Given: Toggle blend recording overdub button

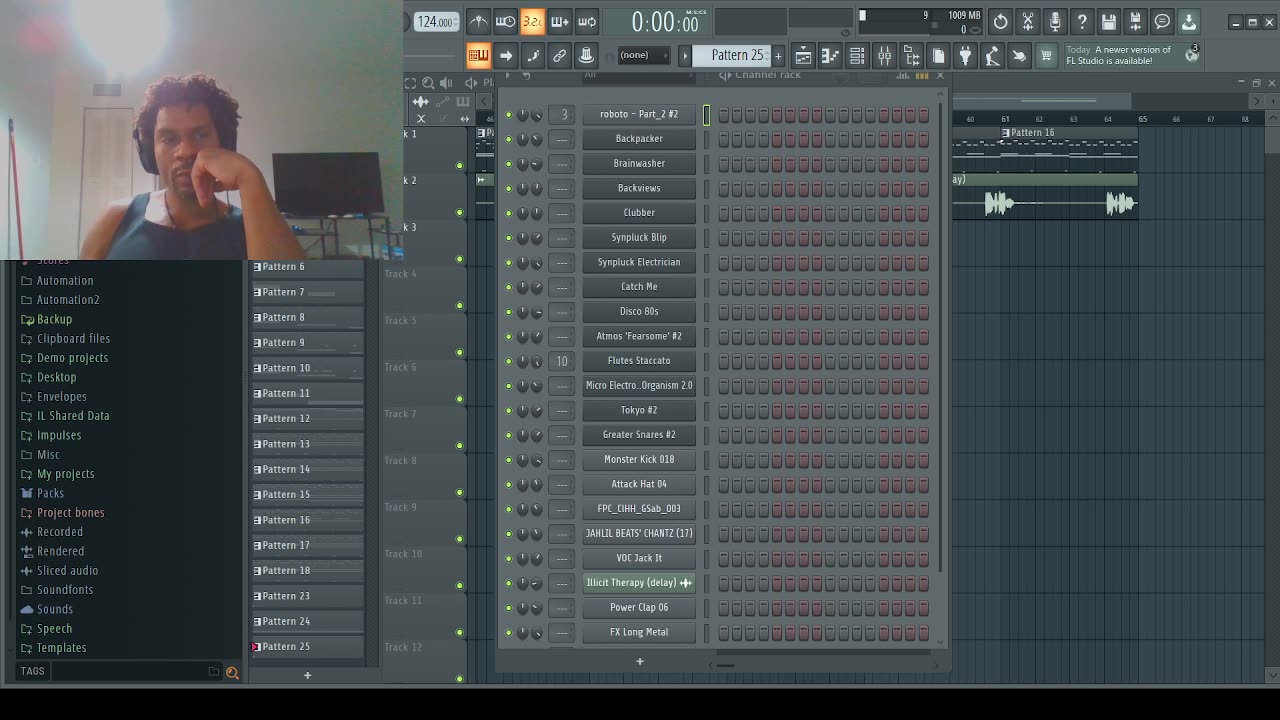Looking at the screenshot, I should coord(559,21).
